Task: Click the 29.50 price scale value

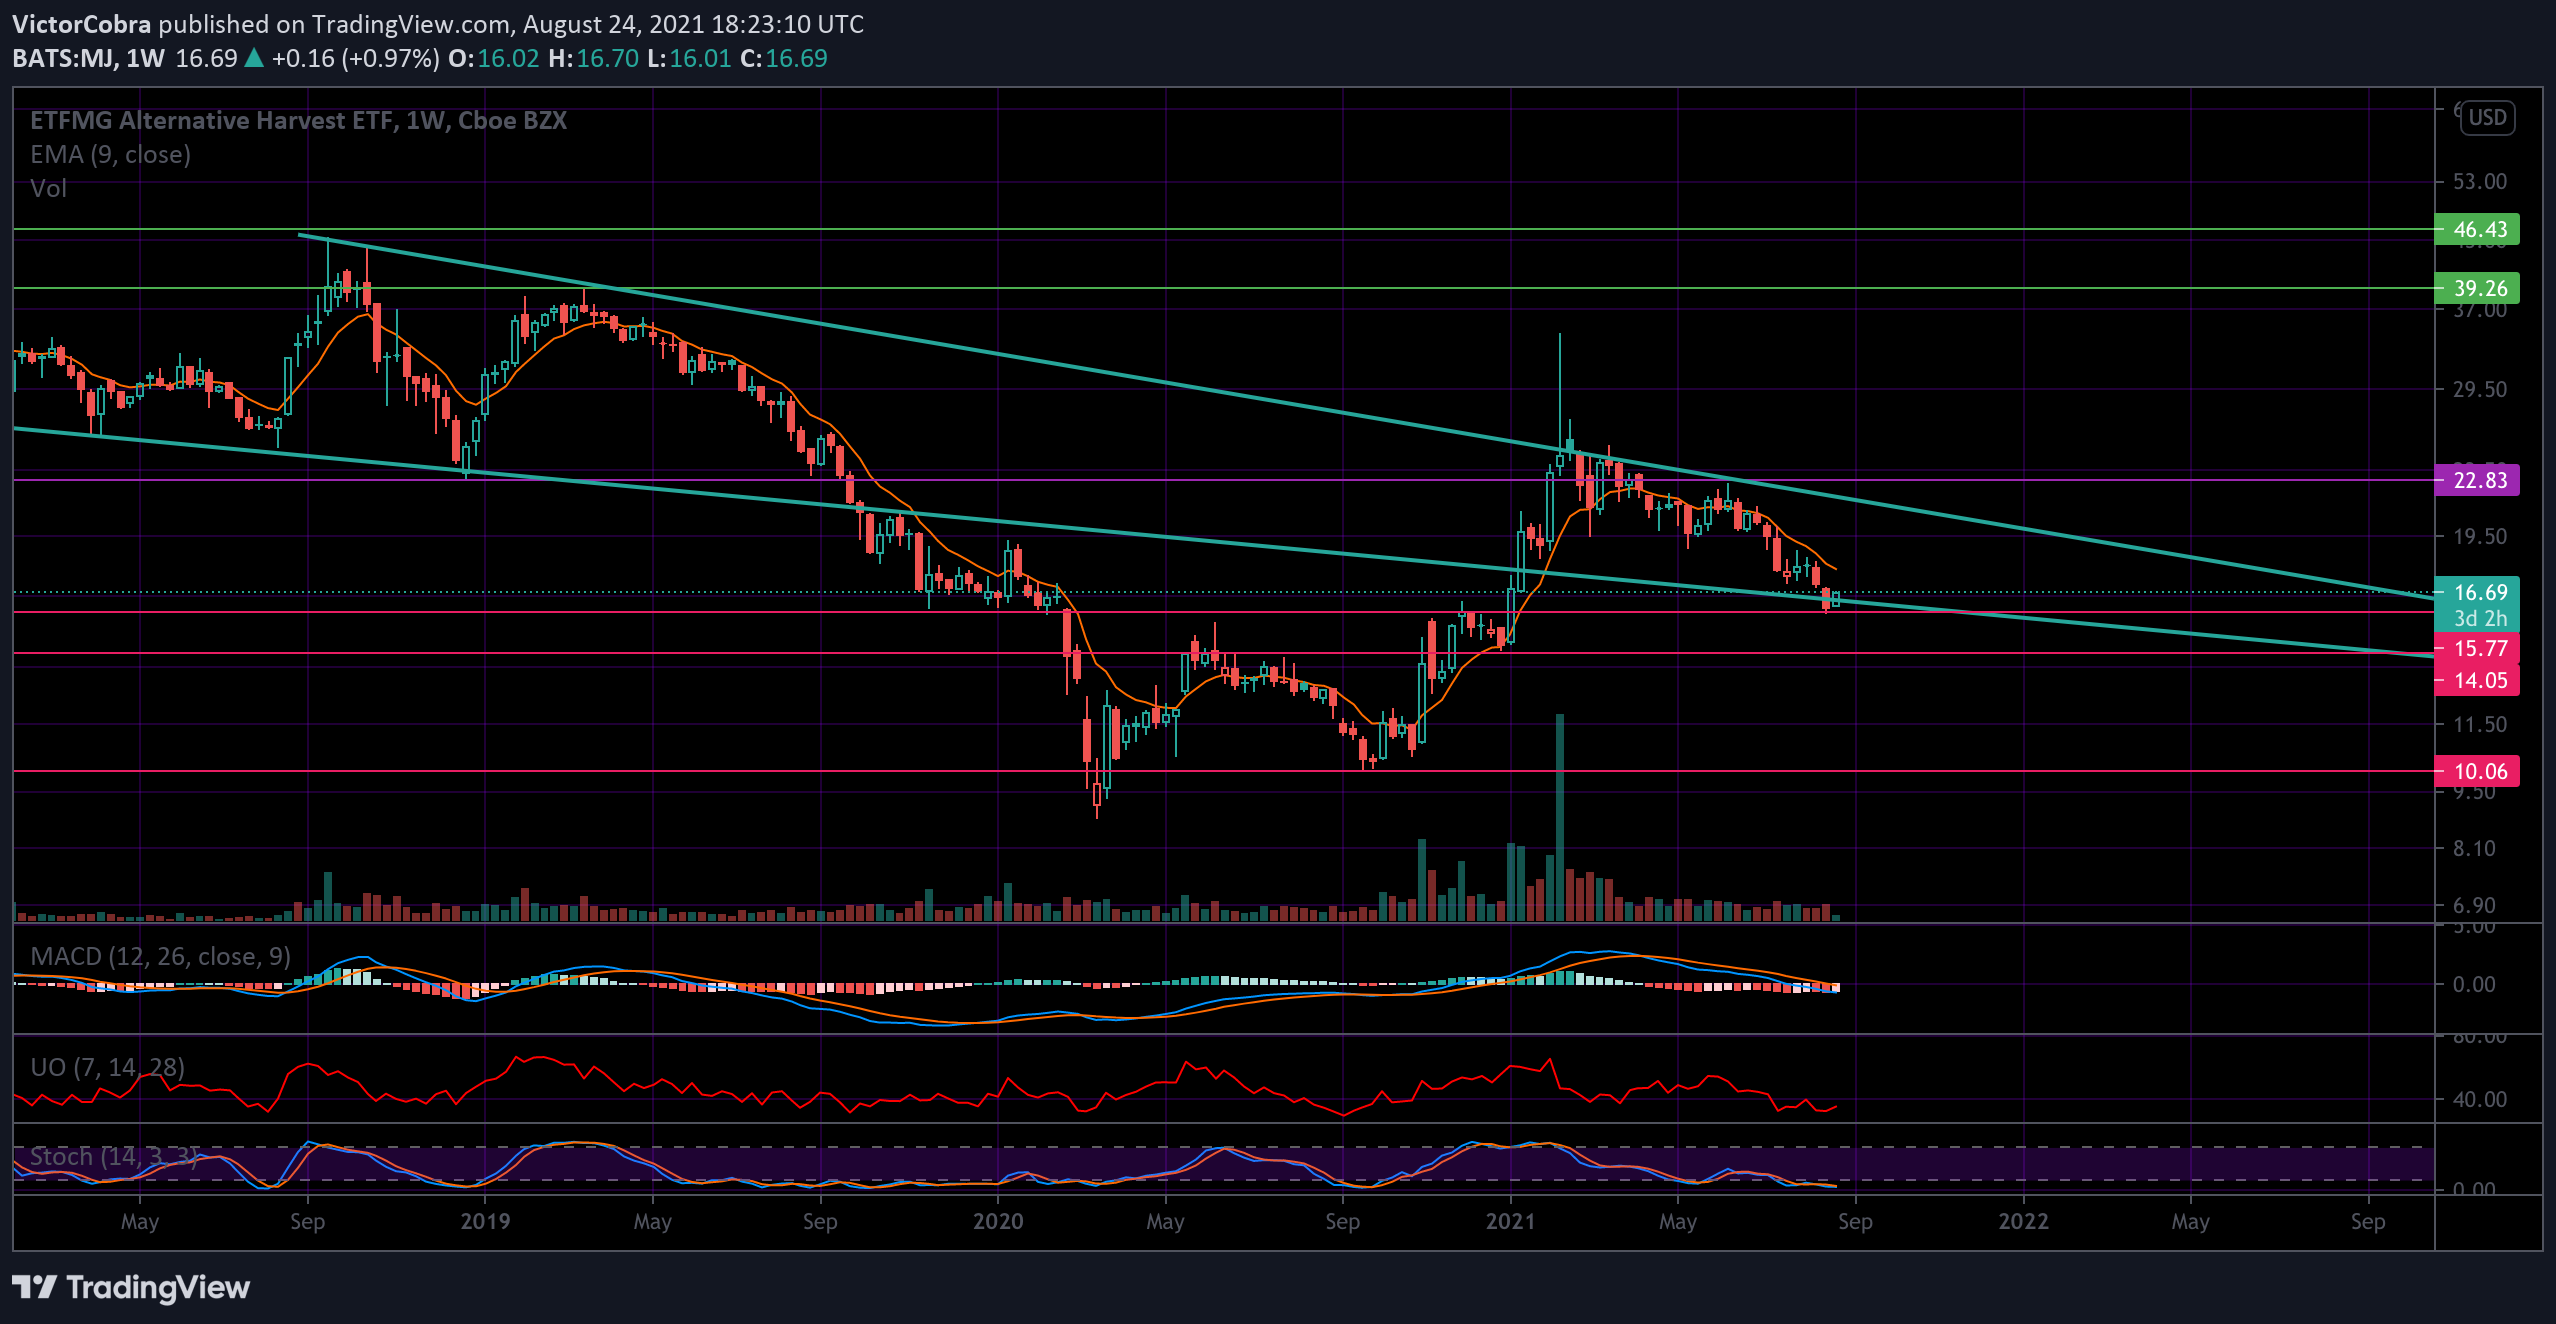Action: click(x=2480, y=389)
